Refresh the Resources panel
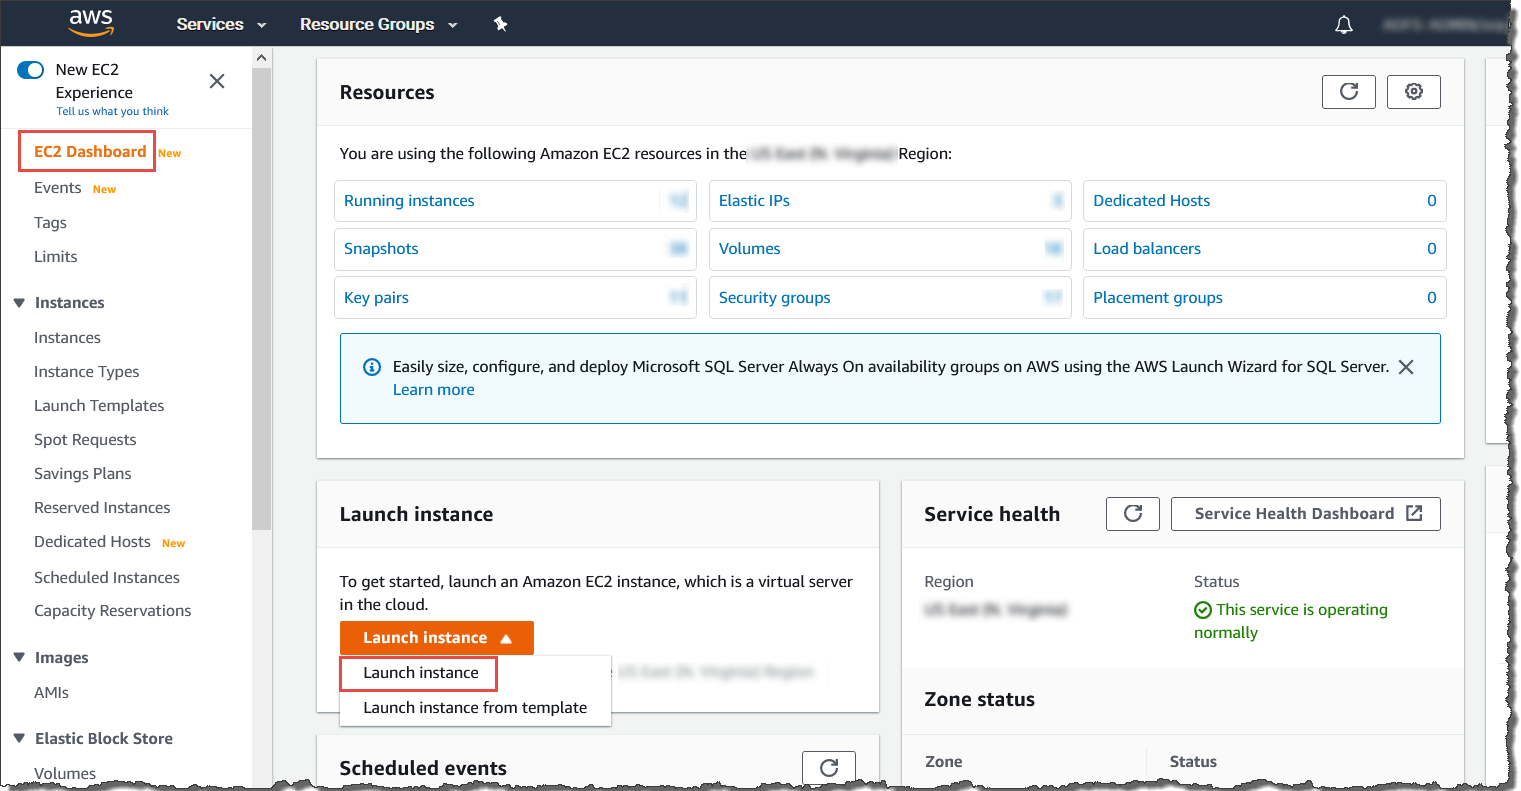This screenshot has height=791, width=1521. (x=1348, y=92)
